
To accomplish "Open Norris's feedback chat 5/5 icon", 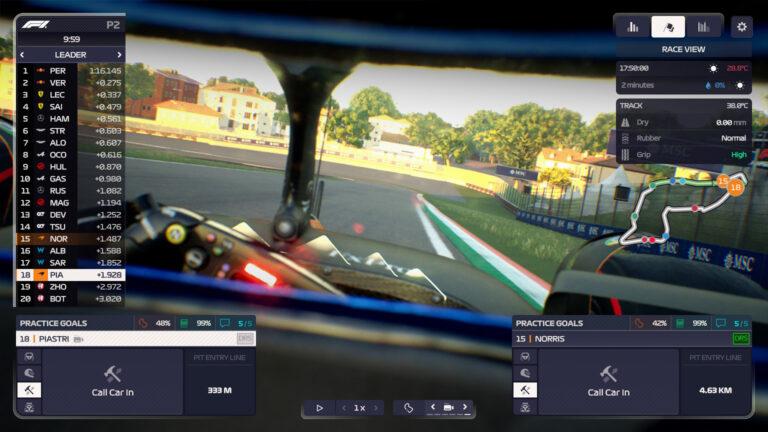I will 720,323.
